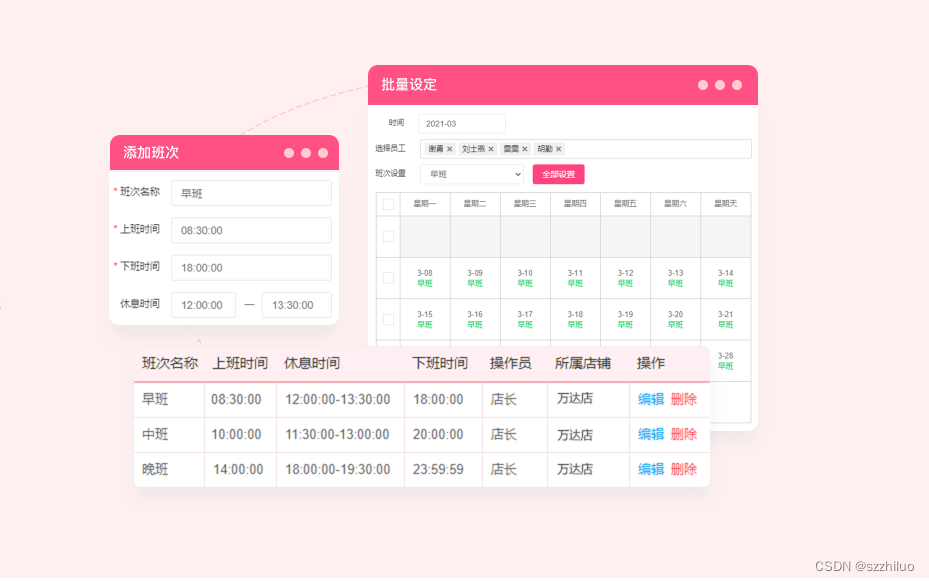Viewport: 929px width, 581px height.
Task: Remove employee tag 刘士燕
Action: coord(491,149)
